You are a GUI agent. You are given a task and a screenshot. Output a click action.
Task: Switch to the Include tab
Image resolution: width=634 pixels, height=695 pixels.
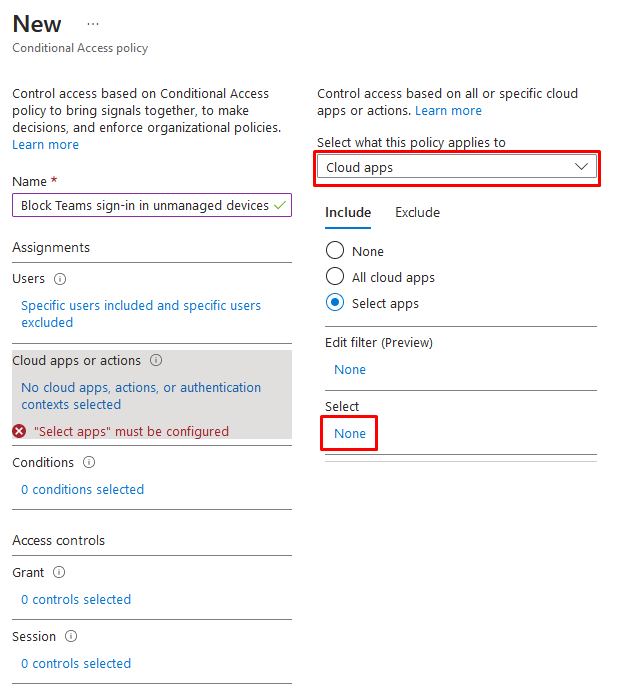click(348, 212)
